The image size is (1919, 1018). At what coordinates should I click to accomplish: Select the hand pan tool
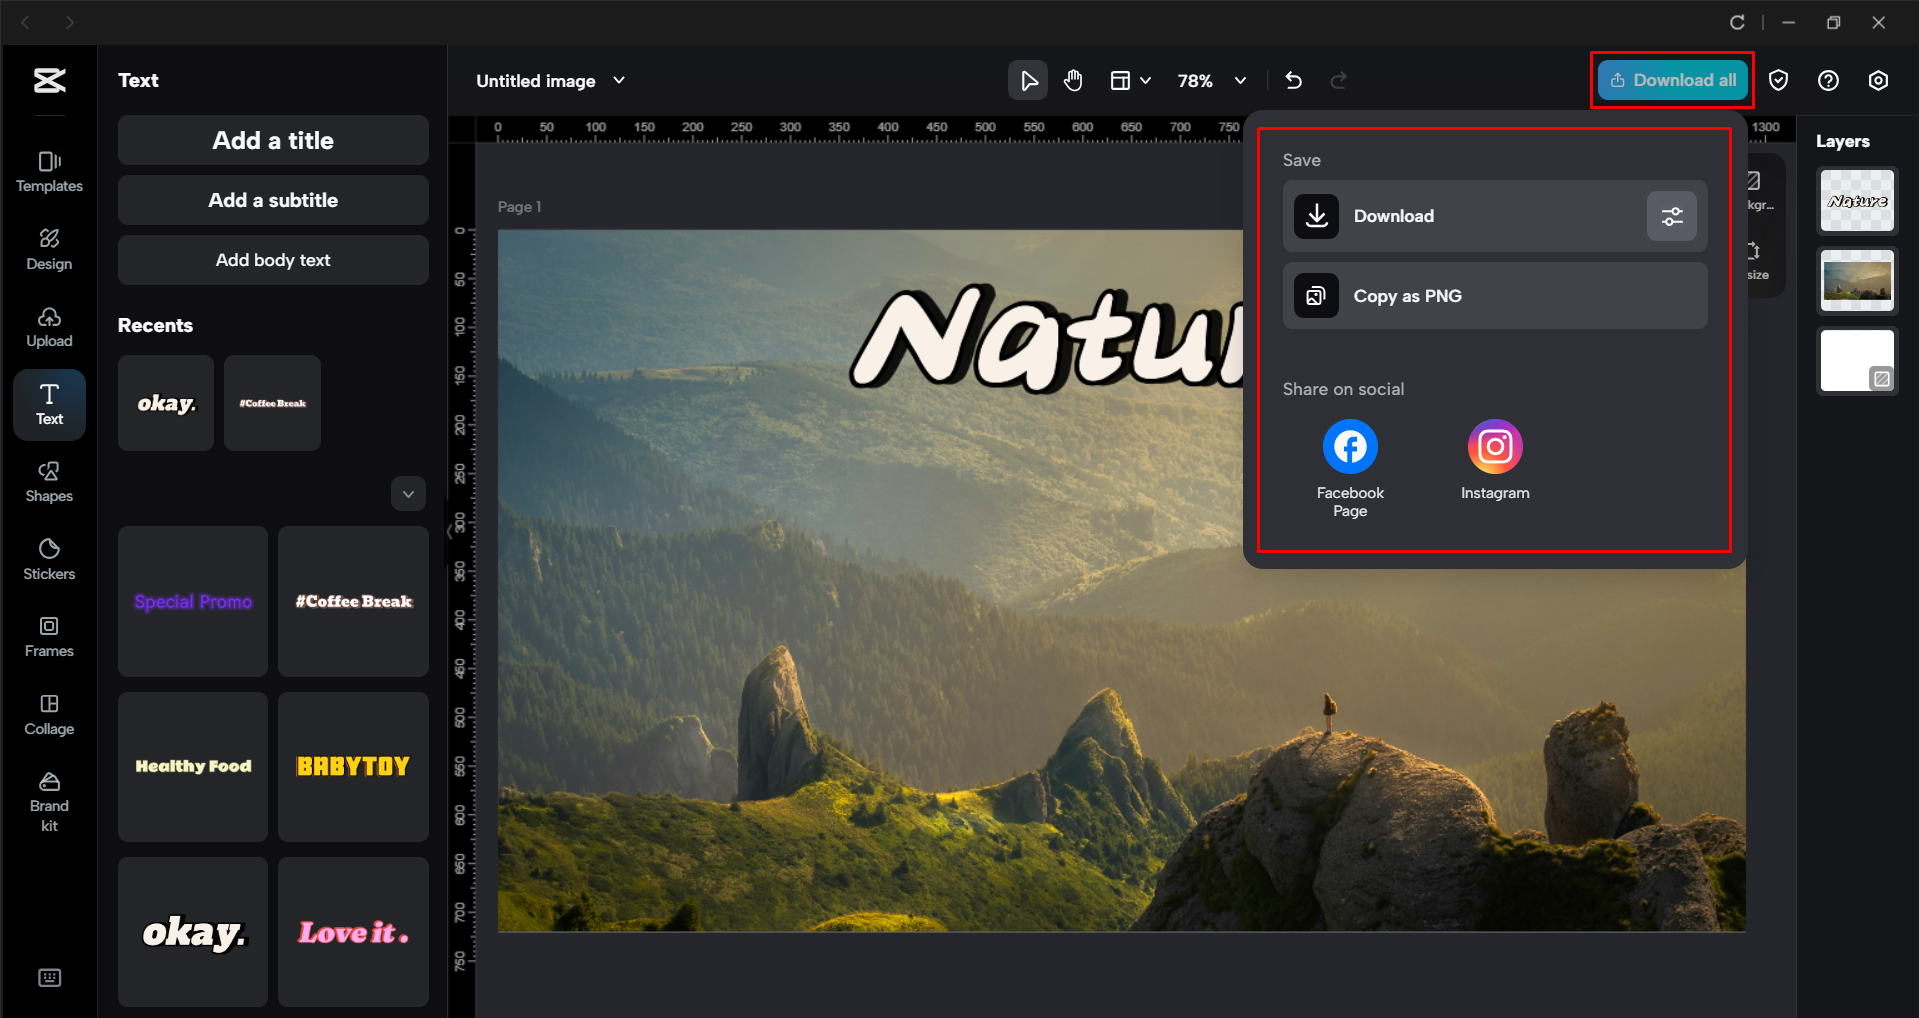pyautogui.click(x=1073, y=80)
